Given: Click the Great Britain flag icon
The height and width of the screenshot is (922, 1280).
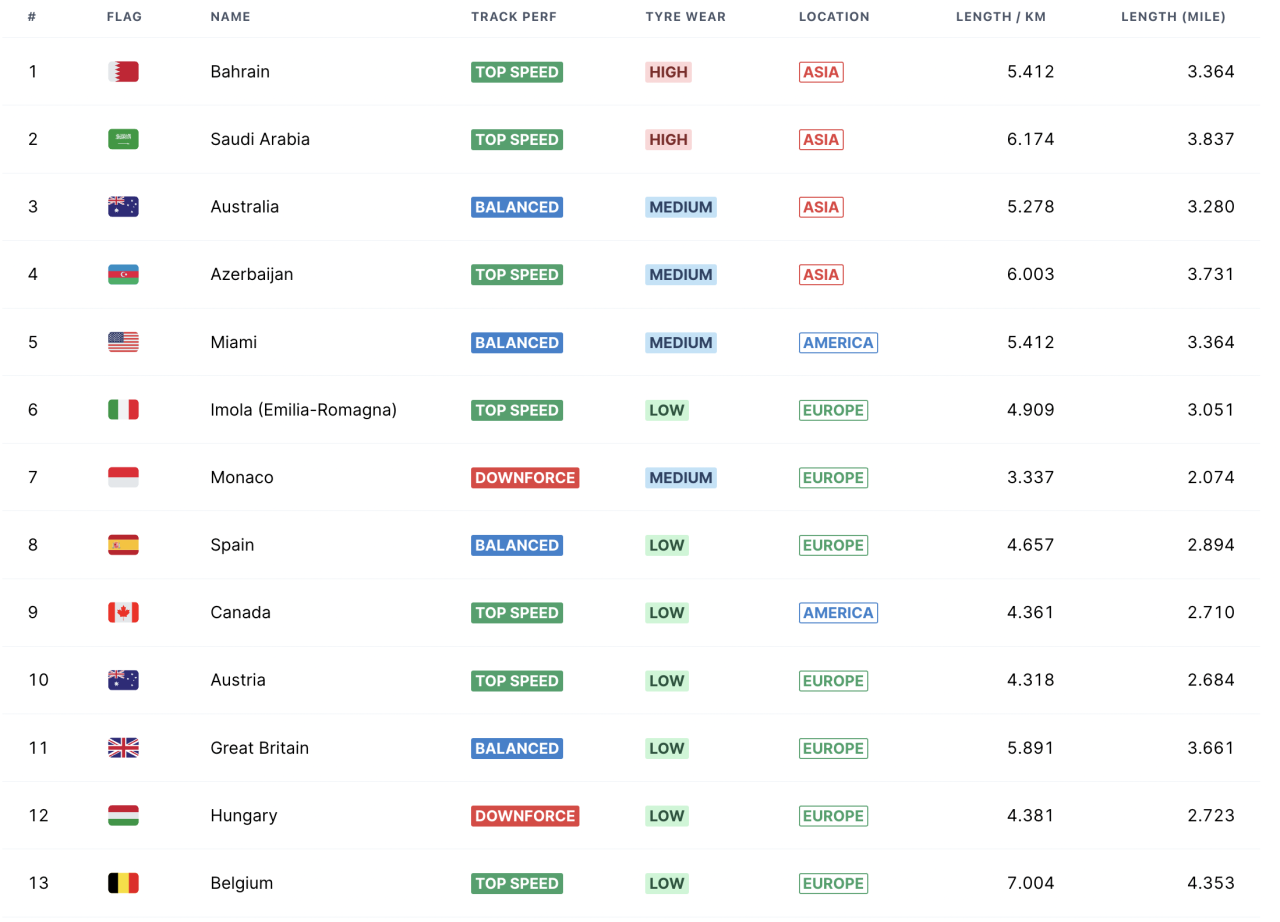Looking at the screenshot, I should click(x=123, y=748).
